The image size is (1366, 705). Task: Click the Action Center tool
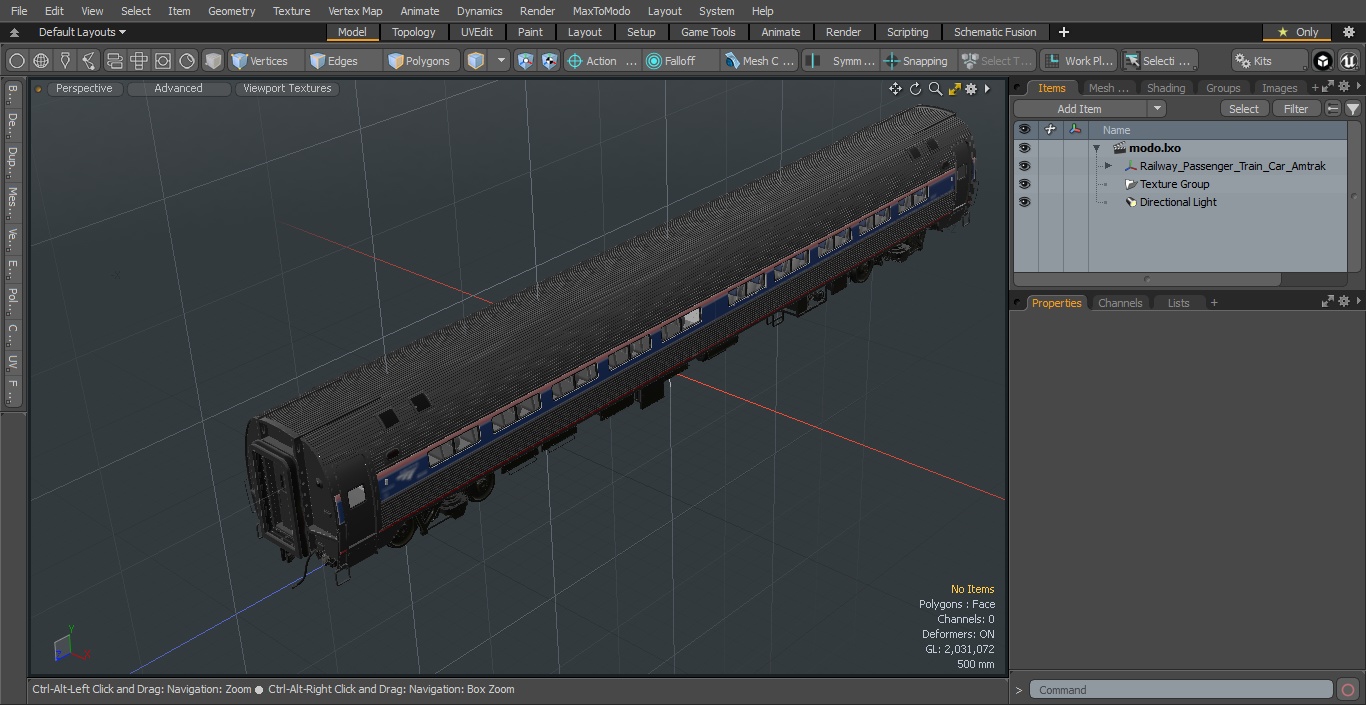click(x=602, y=61)
